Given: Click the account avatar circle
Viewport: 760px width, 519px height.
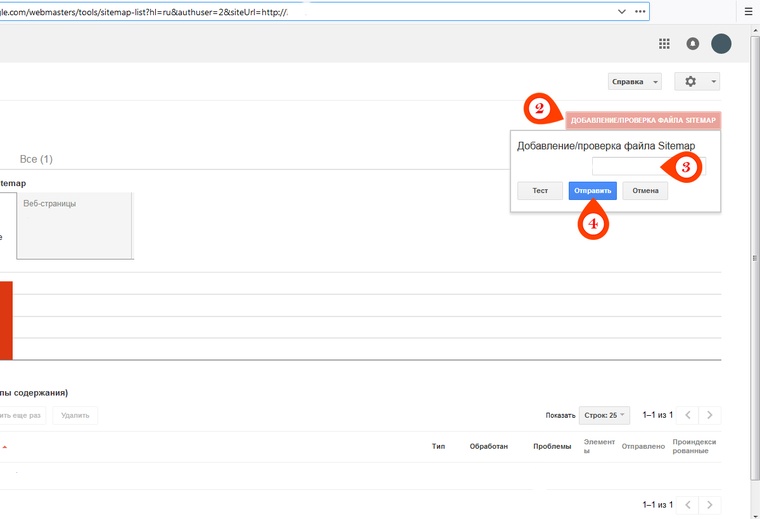Looking at the screenshot, I should [721, 44].
